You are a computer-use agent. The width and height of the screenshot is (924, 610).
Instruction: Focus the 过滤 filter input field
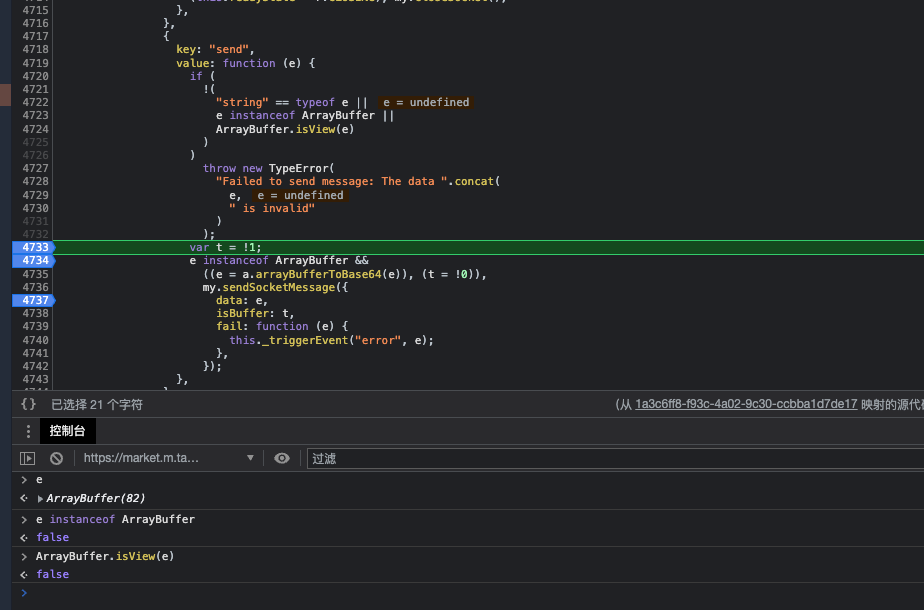click(615, 459)
